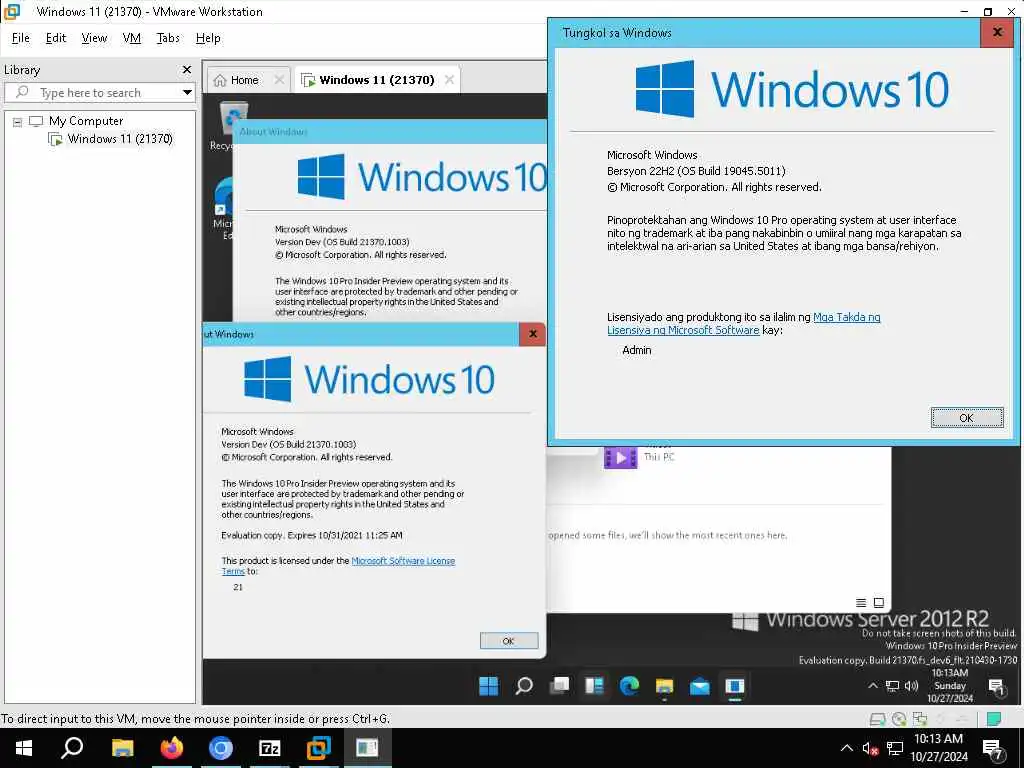Open 7-Zip from host taskbar

(x=270, y=748)
